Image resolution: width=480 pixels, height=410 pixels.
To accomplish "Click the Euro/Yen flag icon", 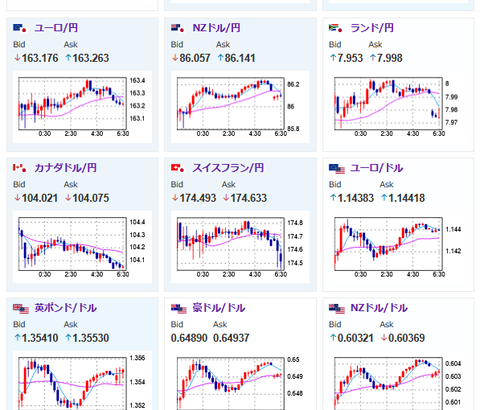I will click(20, 28).
